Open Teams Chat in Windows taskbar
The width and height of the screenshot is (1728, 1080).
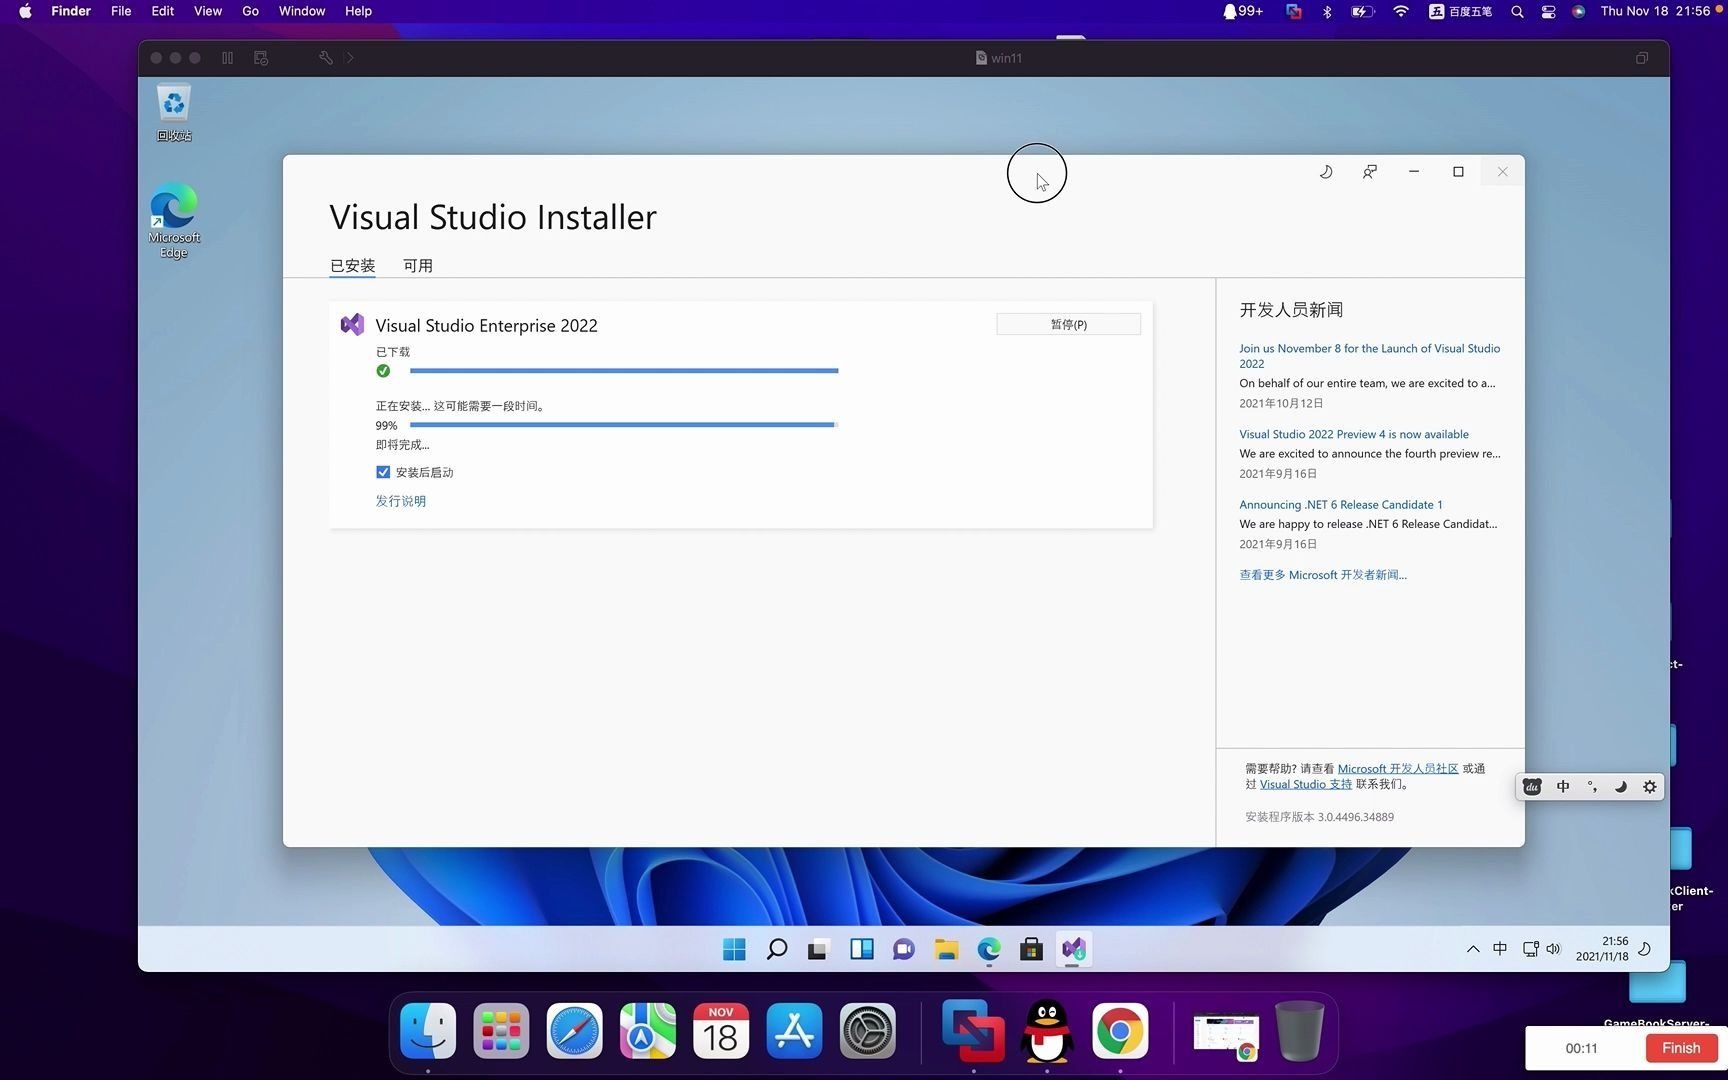click(x=904, y=949)
